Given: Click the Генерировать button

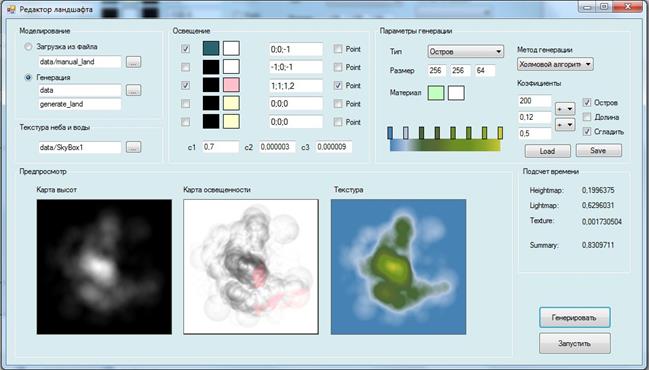Looking at the screenshot, I should tap(574, 318).
